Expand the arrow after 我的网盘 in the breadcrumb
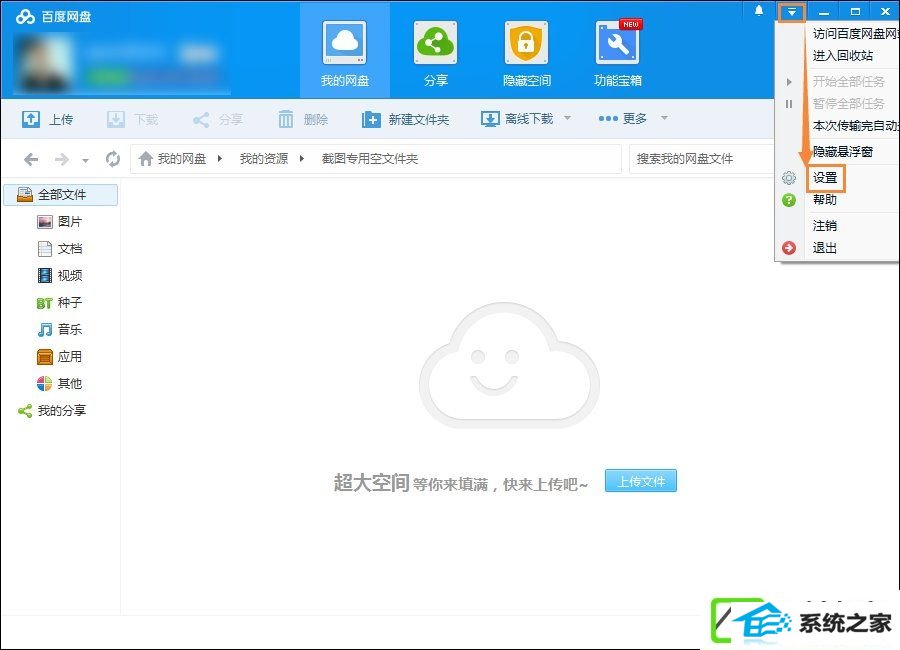Viewport: 900px width, 650px height. coord(219,158)
